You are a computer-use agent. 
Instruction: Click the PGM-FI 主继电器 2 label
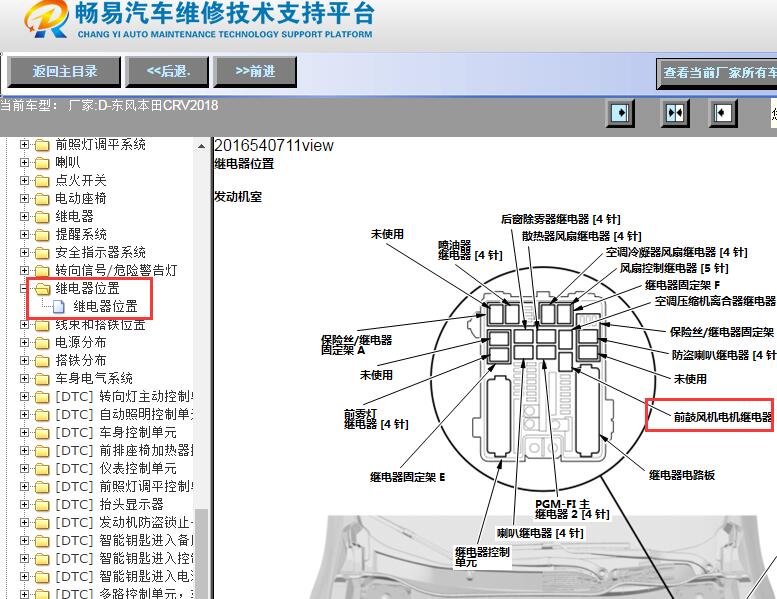572,509
